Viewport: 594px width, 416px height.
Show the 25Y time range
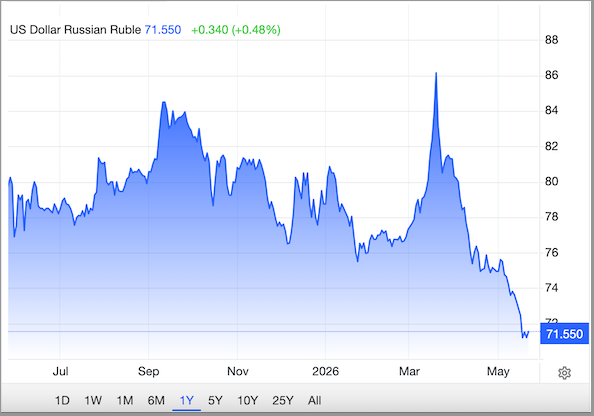pyautogui.click(x=283, y=400)
